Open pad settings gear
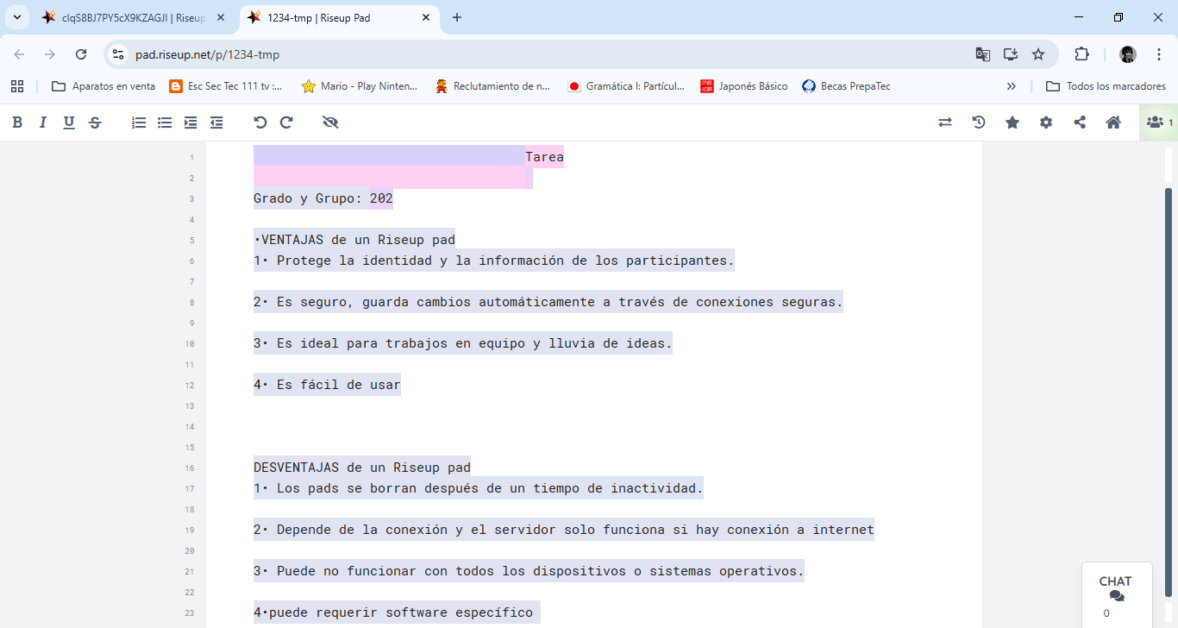The height and width of the screenshot is (628, 1178). click(1046, 122)
